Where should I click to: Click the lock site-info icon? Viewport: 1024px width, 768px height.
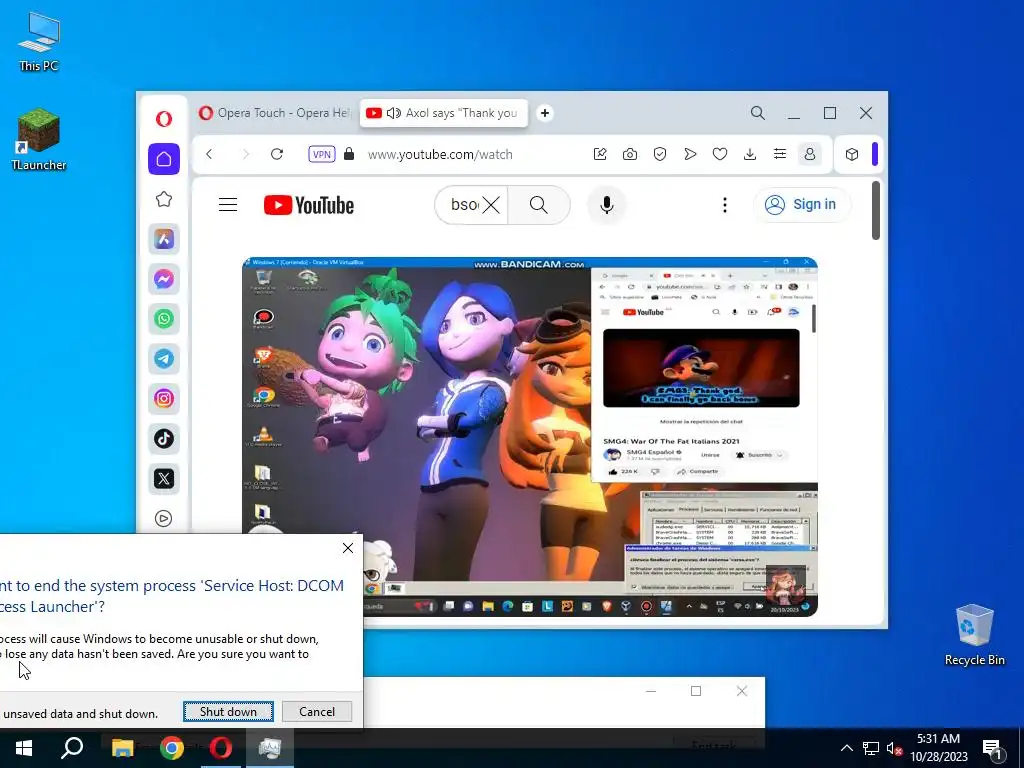point(349,154)
